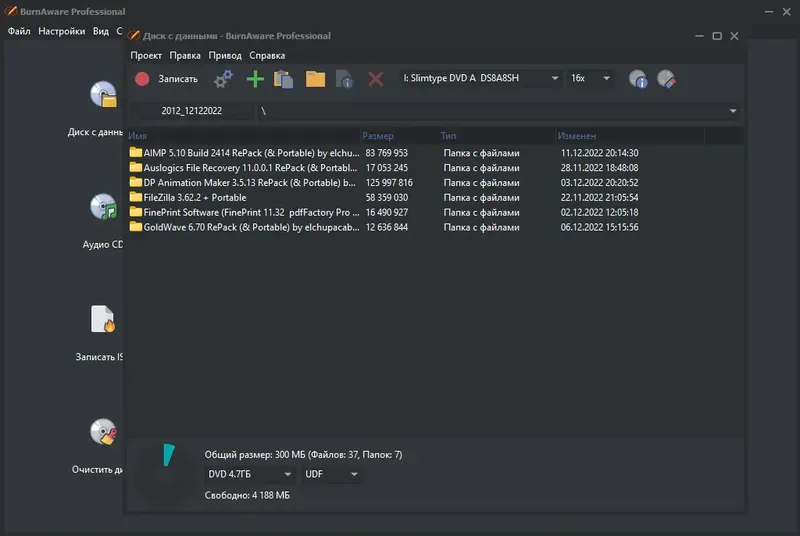The width and height of the screenshot is (800, 536).
Task: Close the Диск с данными window
Action: pyautogui.click(x=734, y=36)
